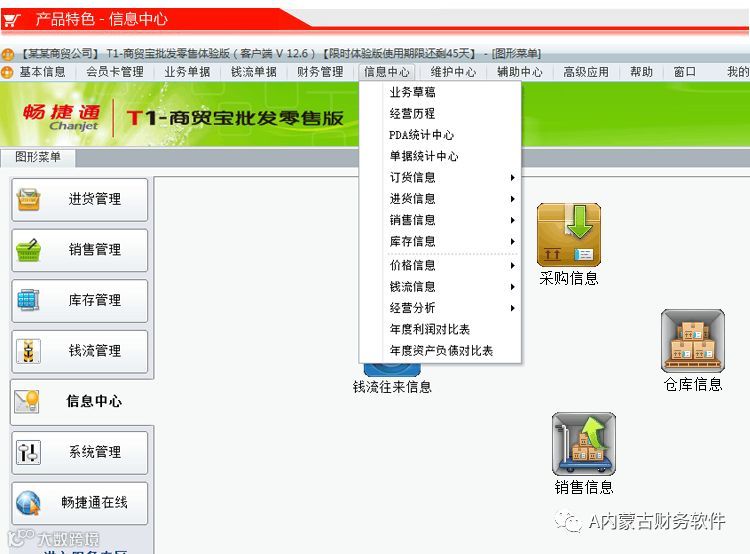Click the shopping cart icon in the red banner
Viewport: 750px width, 554px height.
12,20
